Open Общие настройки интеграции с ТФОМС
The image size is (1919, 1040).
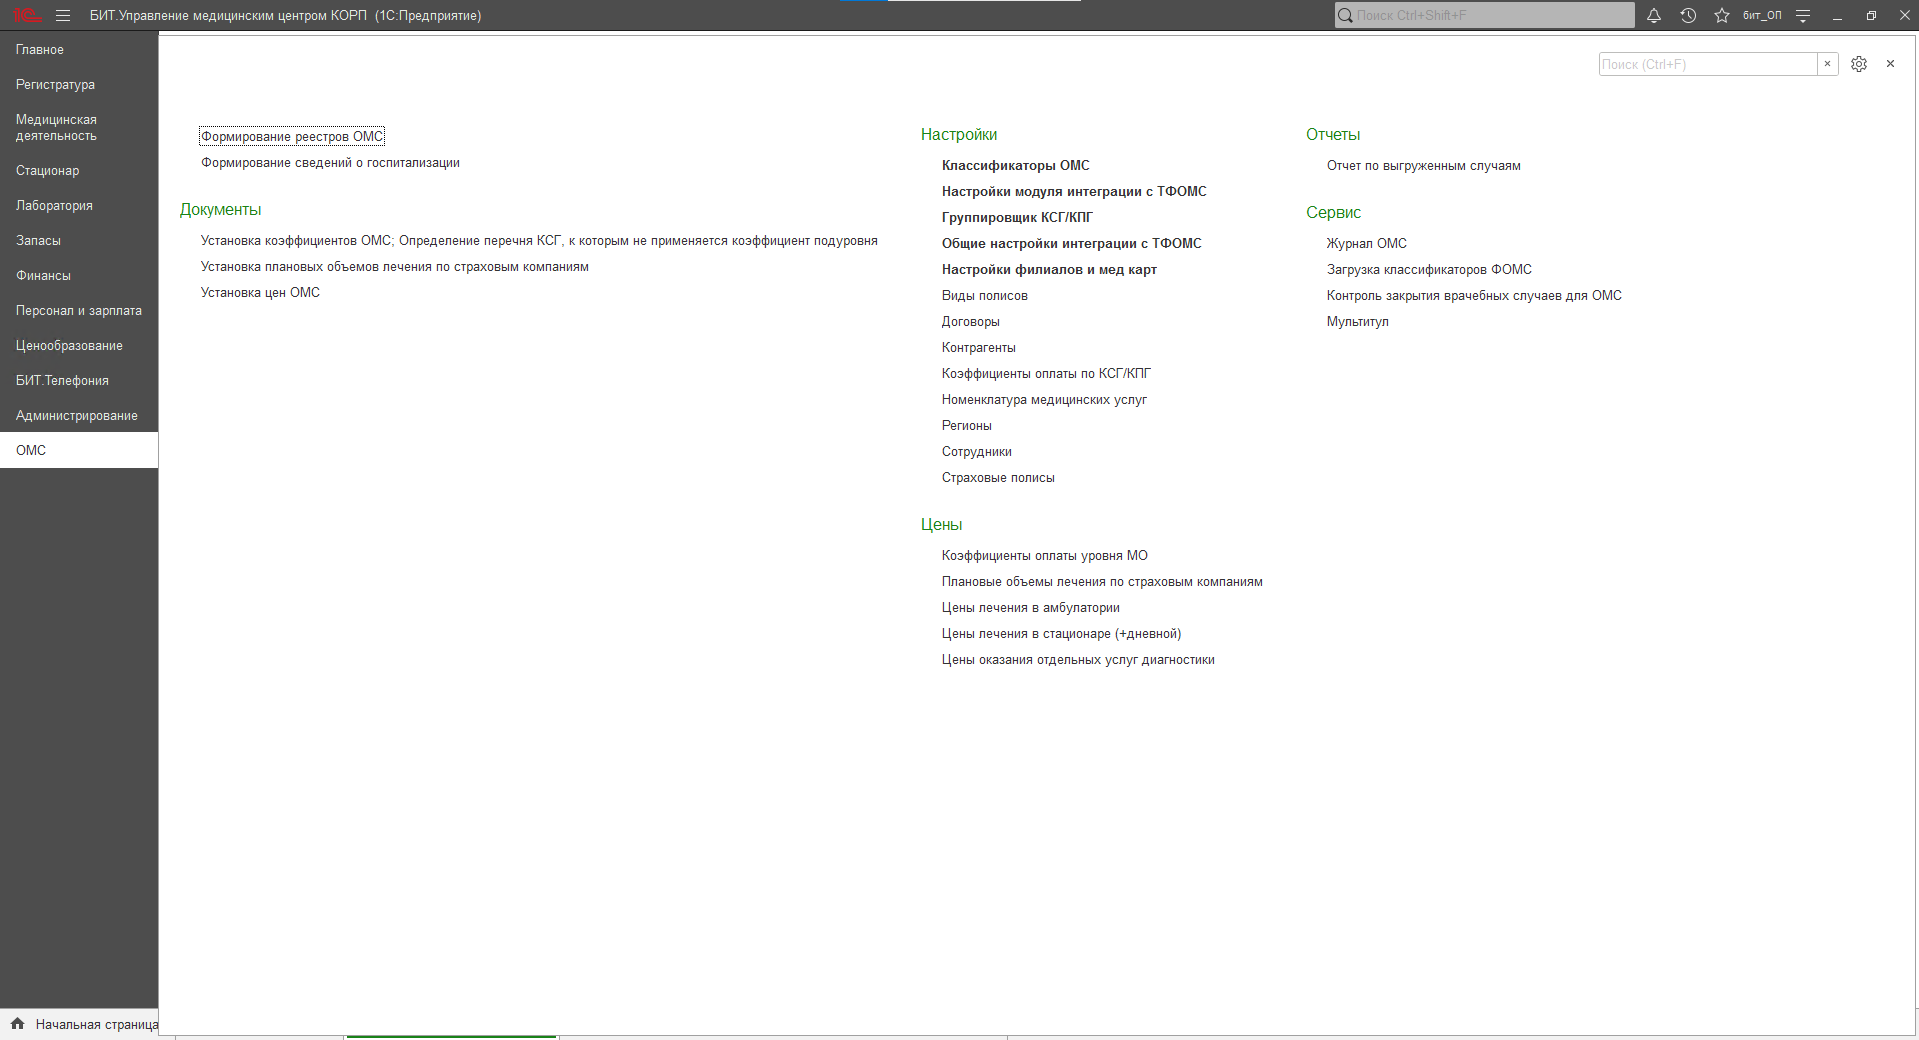[1071, 243]
